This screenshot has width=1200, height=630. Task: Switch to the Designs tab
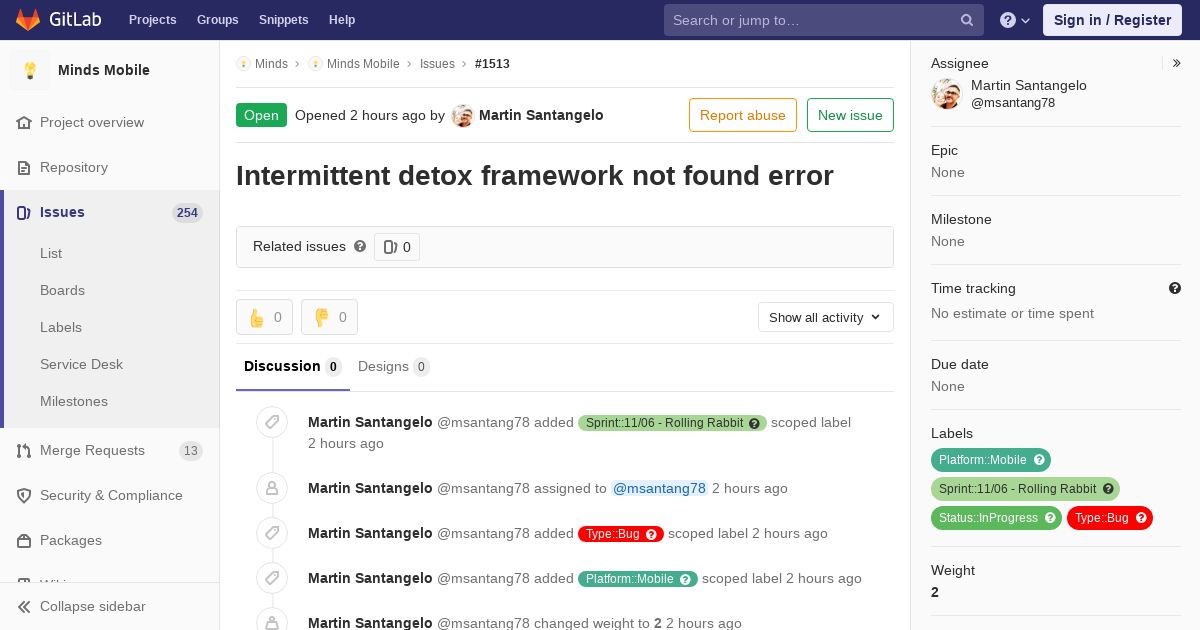point(394,367)
